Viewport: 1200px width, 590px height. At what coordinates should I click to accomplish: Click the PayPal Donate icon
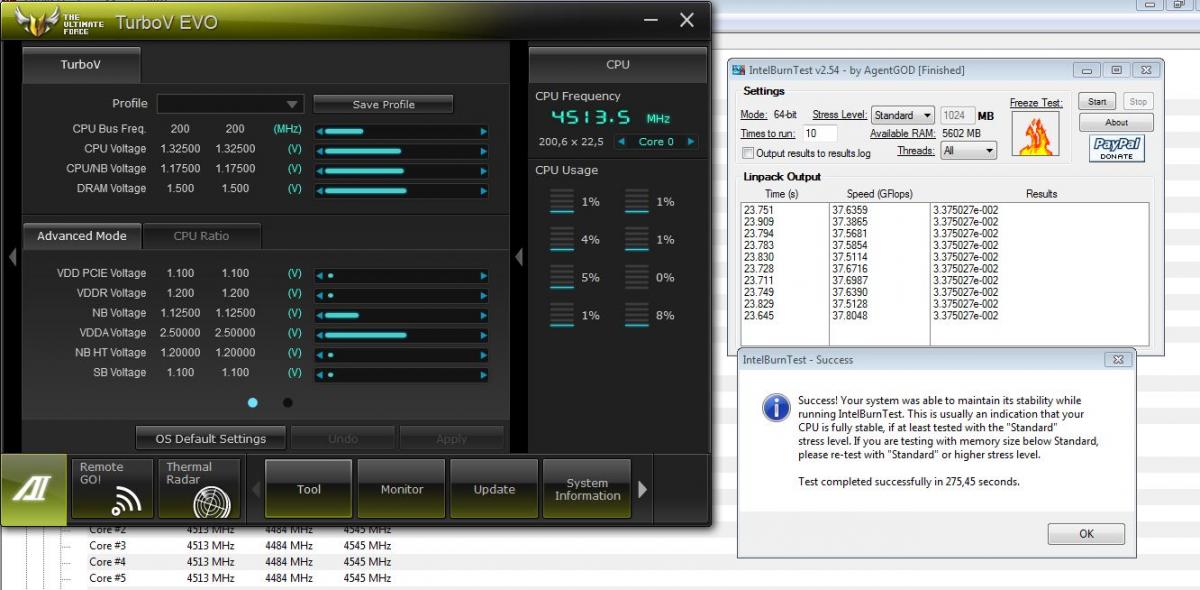coord(1116,149)
